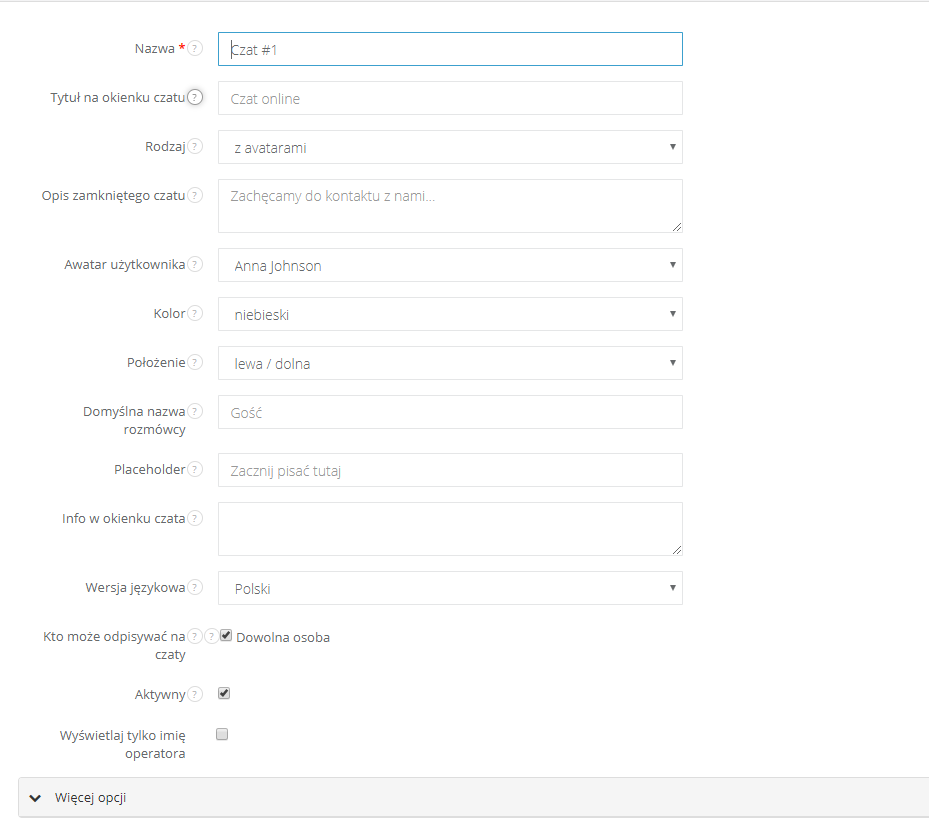
Task: Click the Placeholder input with Zacznij pisać tutaj
Action: (450, 470)
